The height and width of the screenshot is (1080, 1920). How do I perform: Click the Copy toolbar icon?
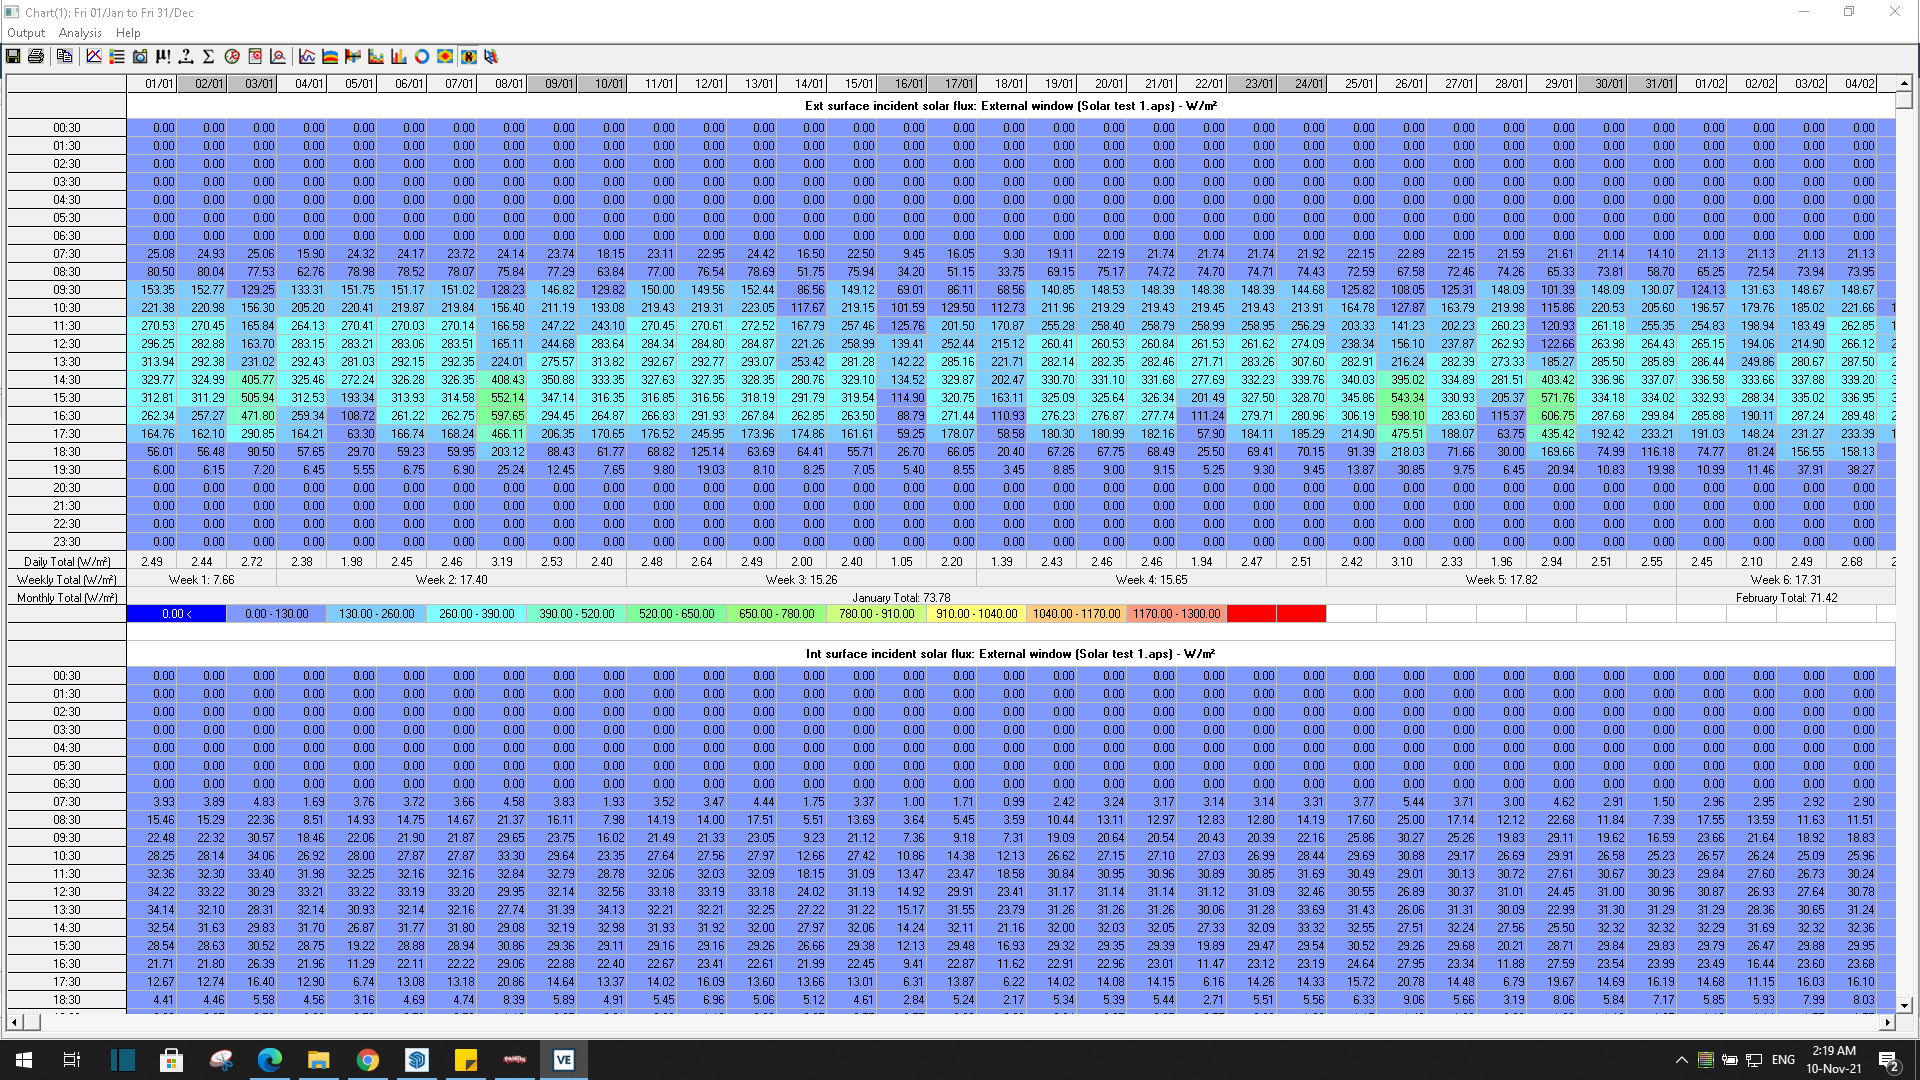pyautogui.click(x=64, y=56)
